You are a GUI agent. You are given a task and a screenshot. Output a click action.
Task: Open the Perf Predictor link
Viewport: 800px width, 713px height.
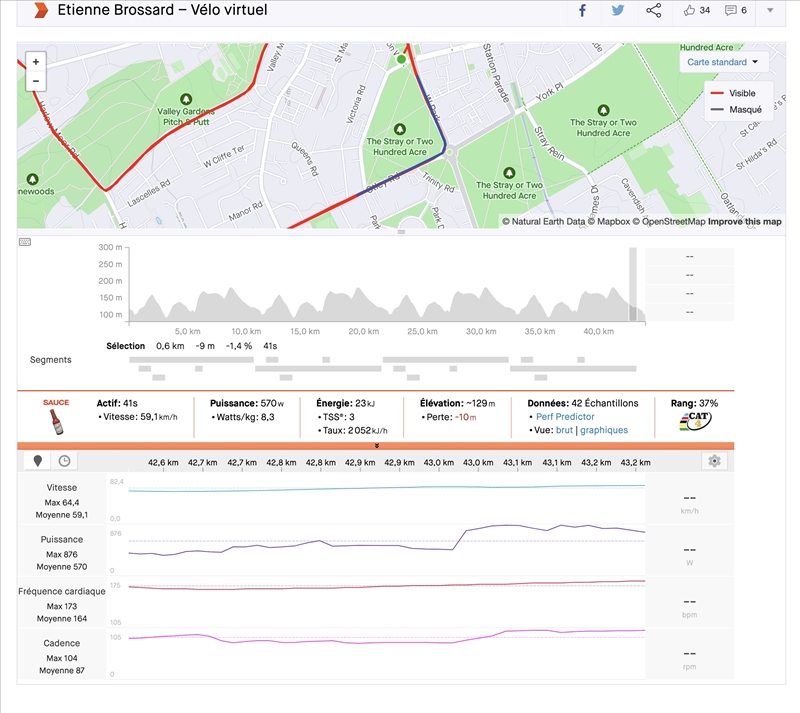pos(565,416)
